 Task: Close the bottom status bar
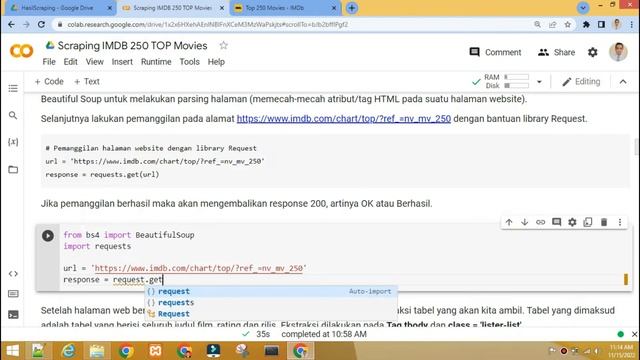634,334
